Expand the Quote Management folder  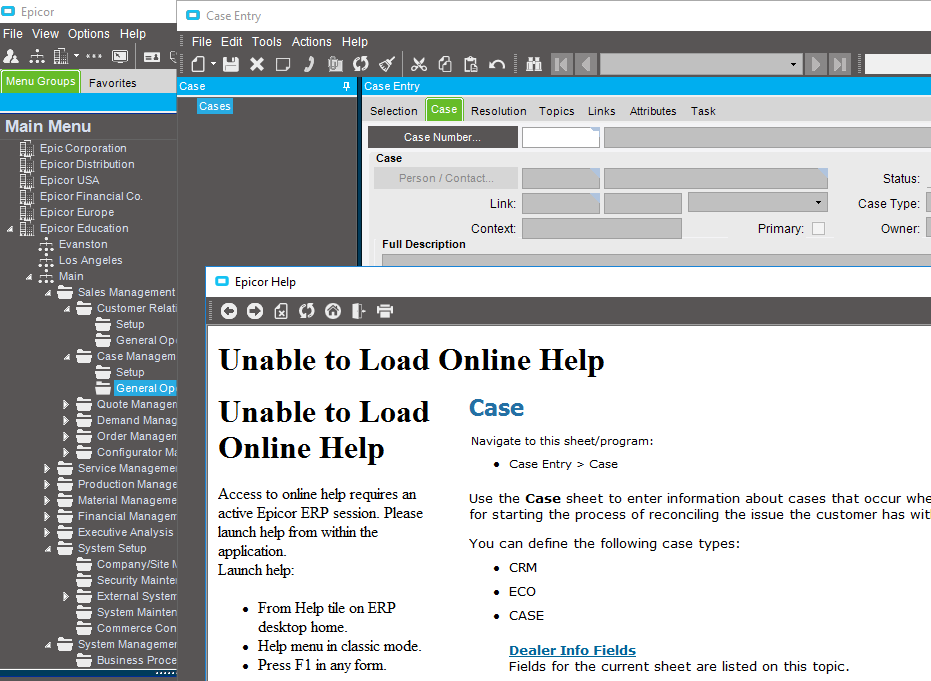[66, 404]
